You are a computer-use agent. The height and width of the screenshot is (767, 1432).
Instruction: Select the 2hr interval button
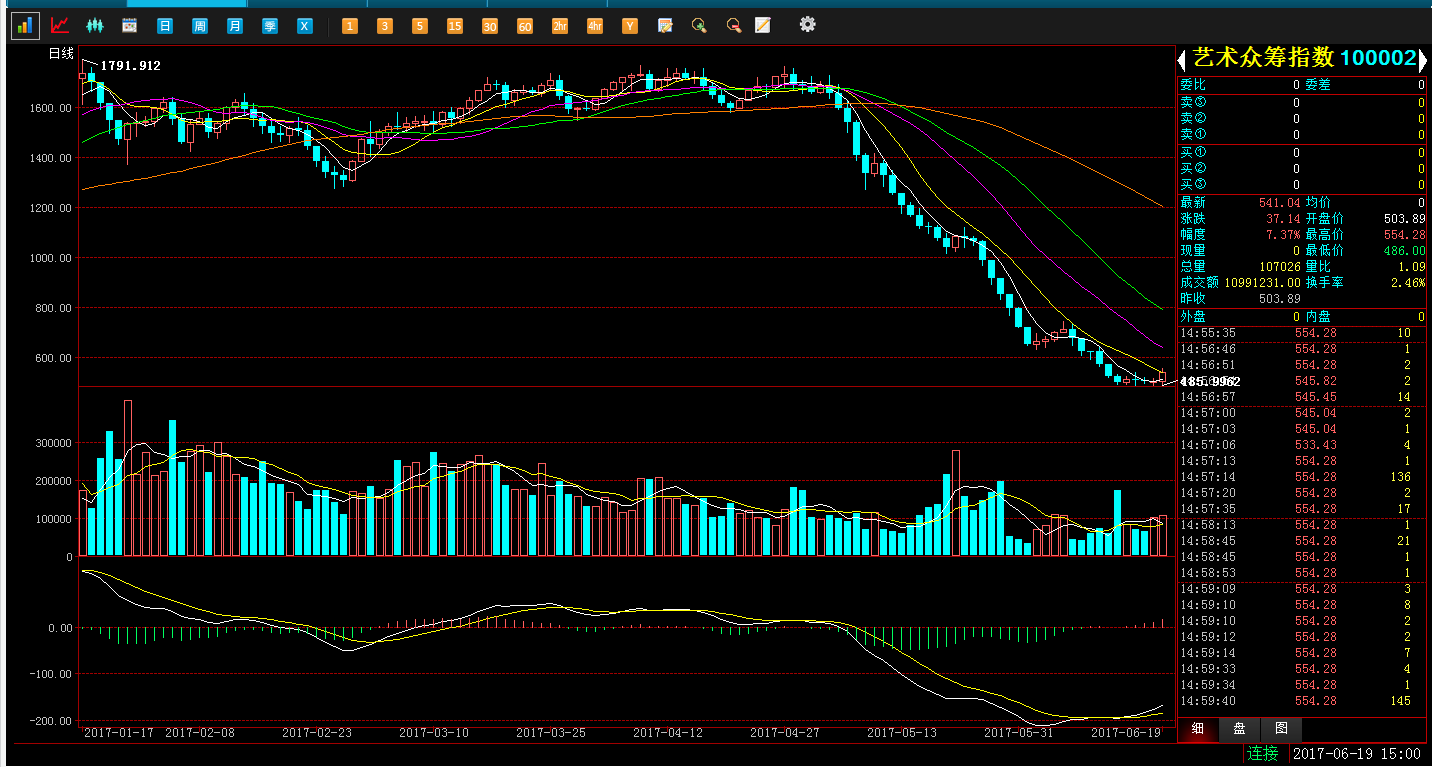[559, 26]
